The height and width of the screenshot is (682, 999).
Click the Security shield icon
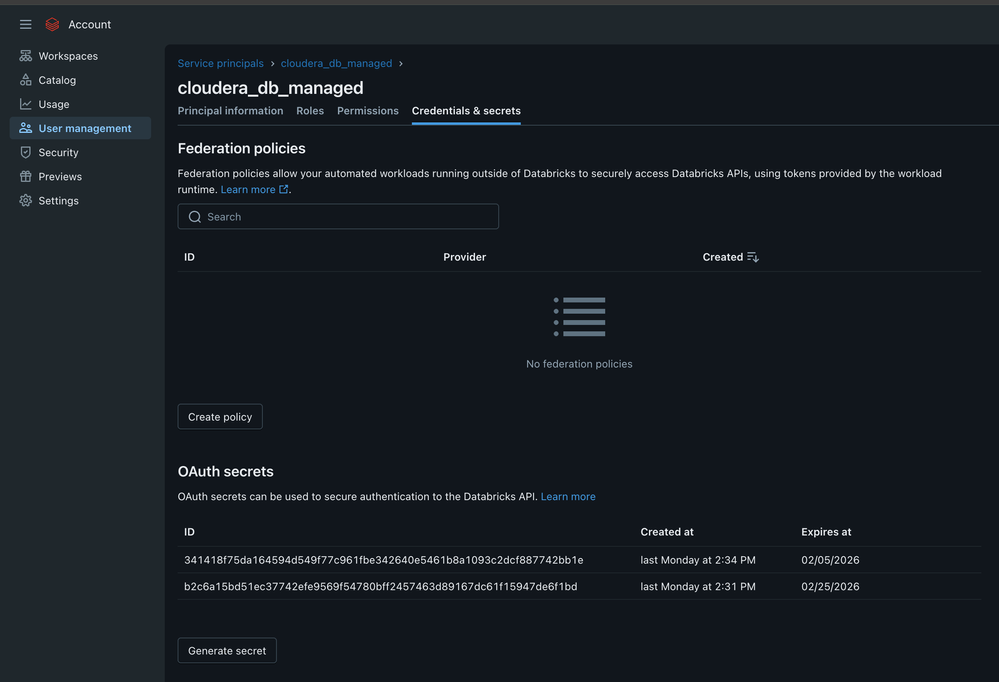(x=25, y=152)
